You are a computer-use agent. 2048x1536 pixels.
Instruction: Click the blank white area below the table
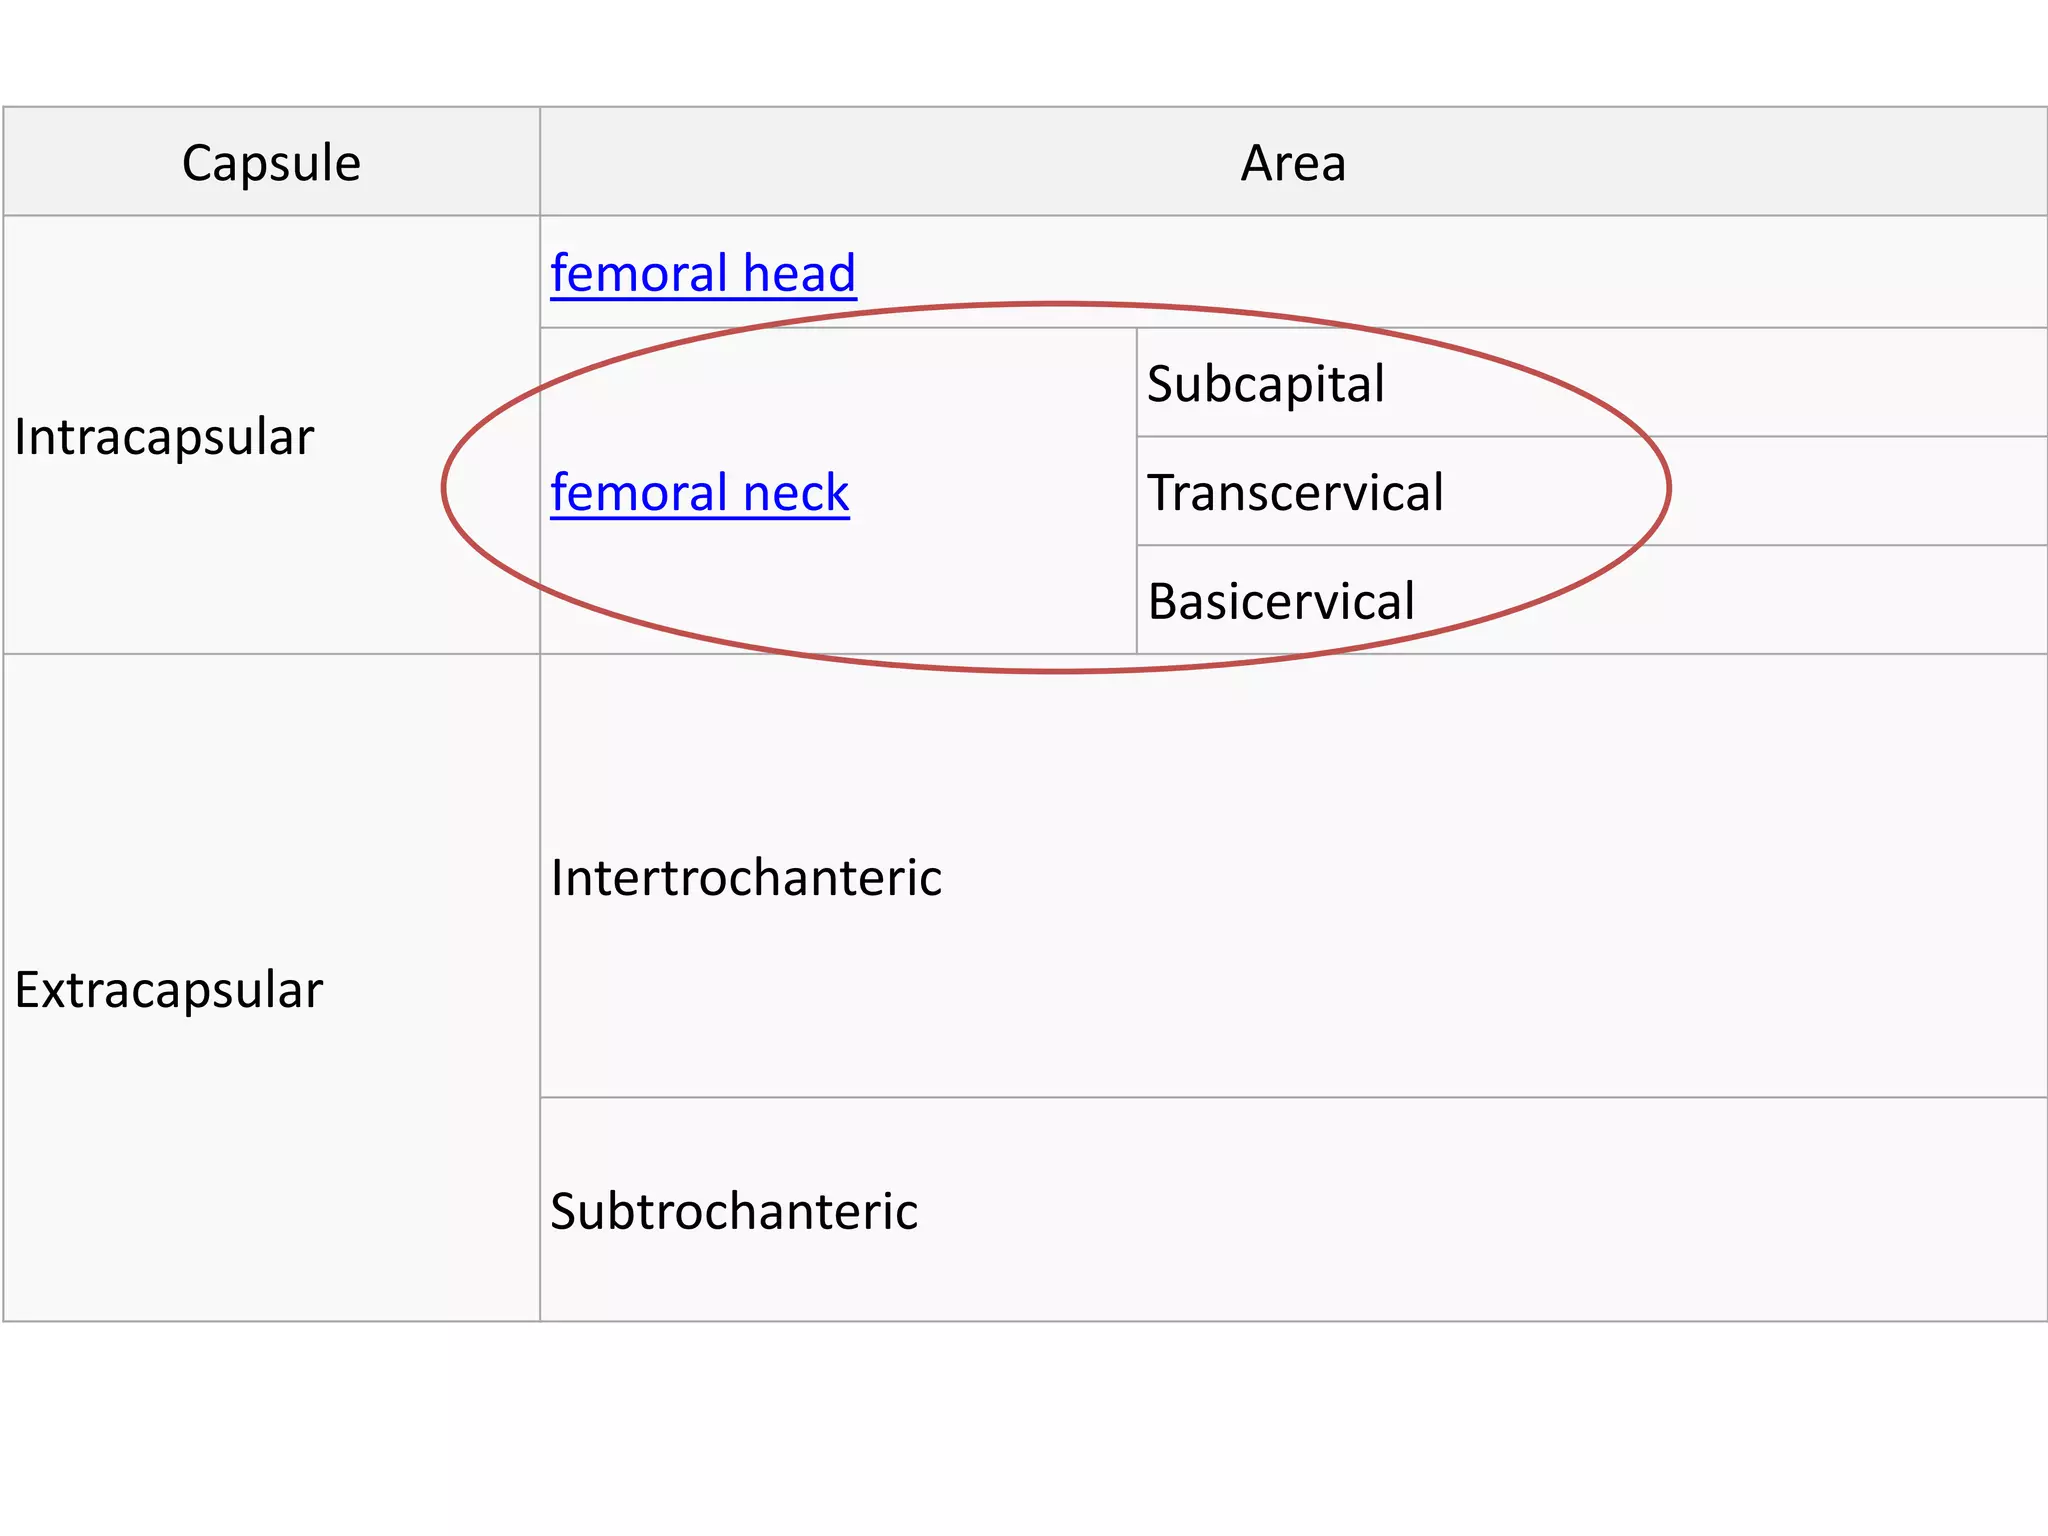1024,1430
